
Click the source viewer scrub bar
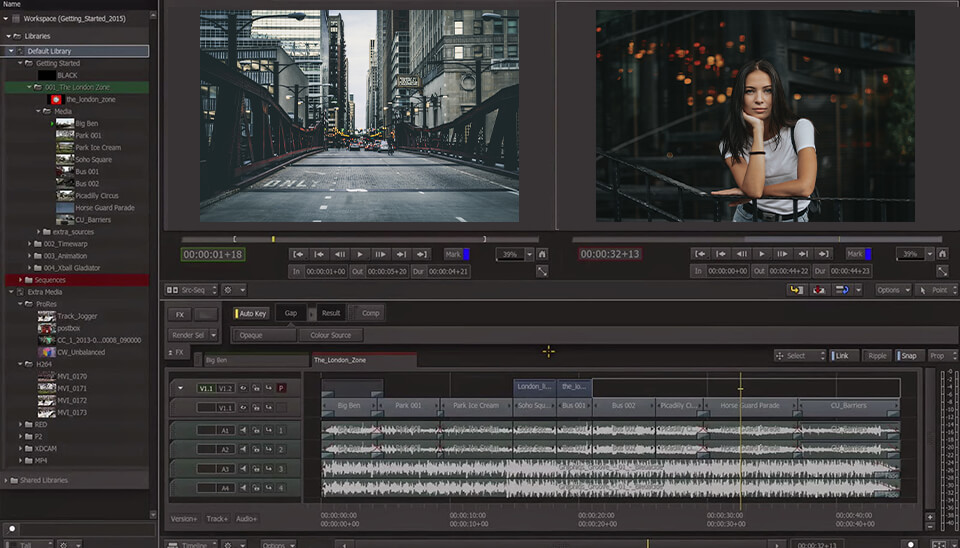pos(360,239)
